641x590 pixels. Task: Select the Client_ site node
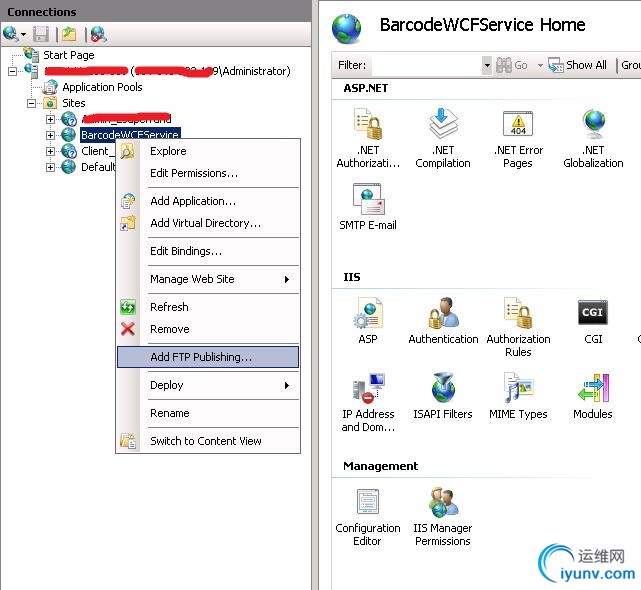[97, 151]
